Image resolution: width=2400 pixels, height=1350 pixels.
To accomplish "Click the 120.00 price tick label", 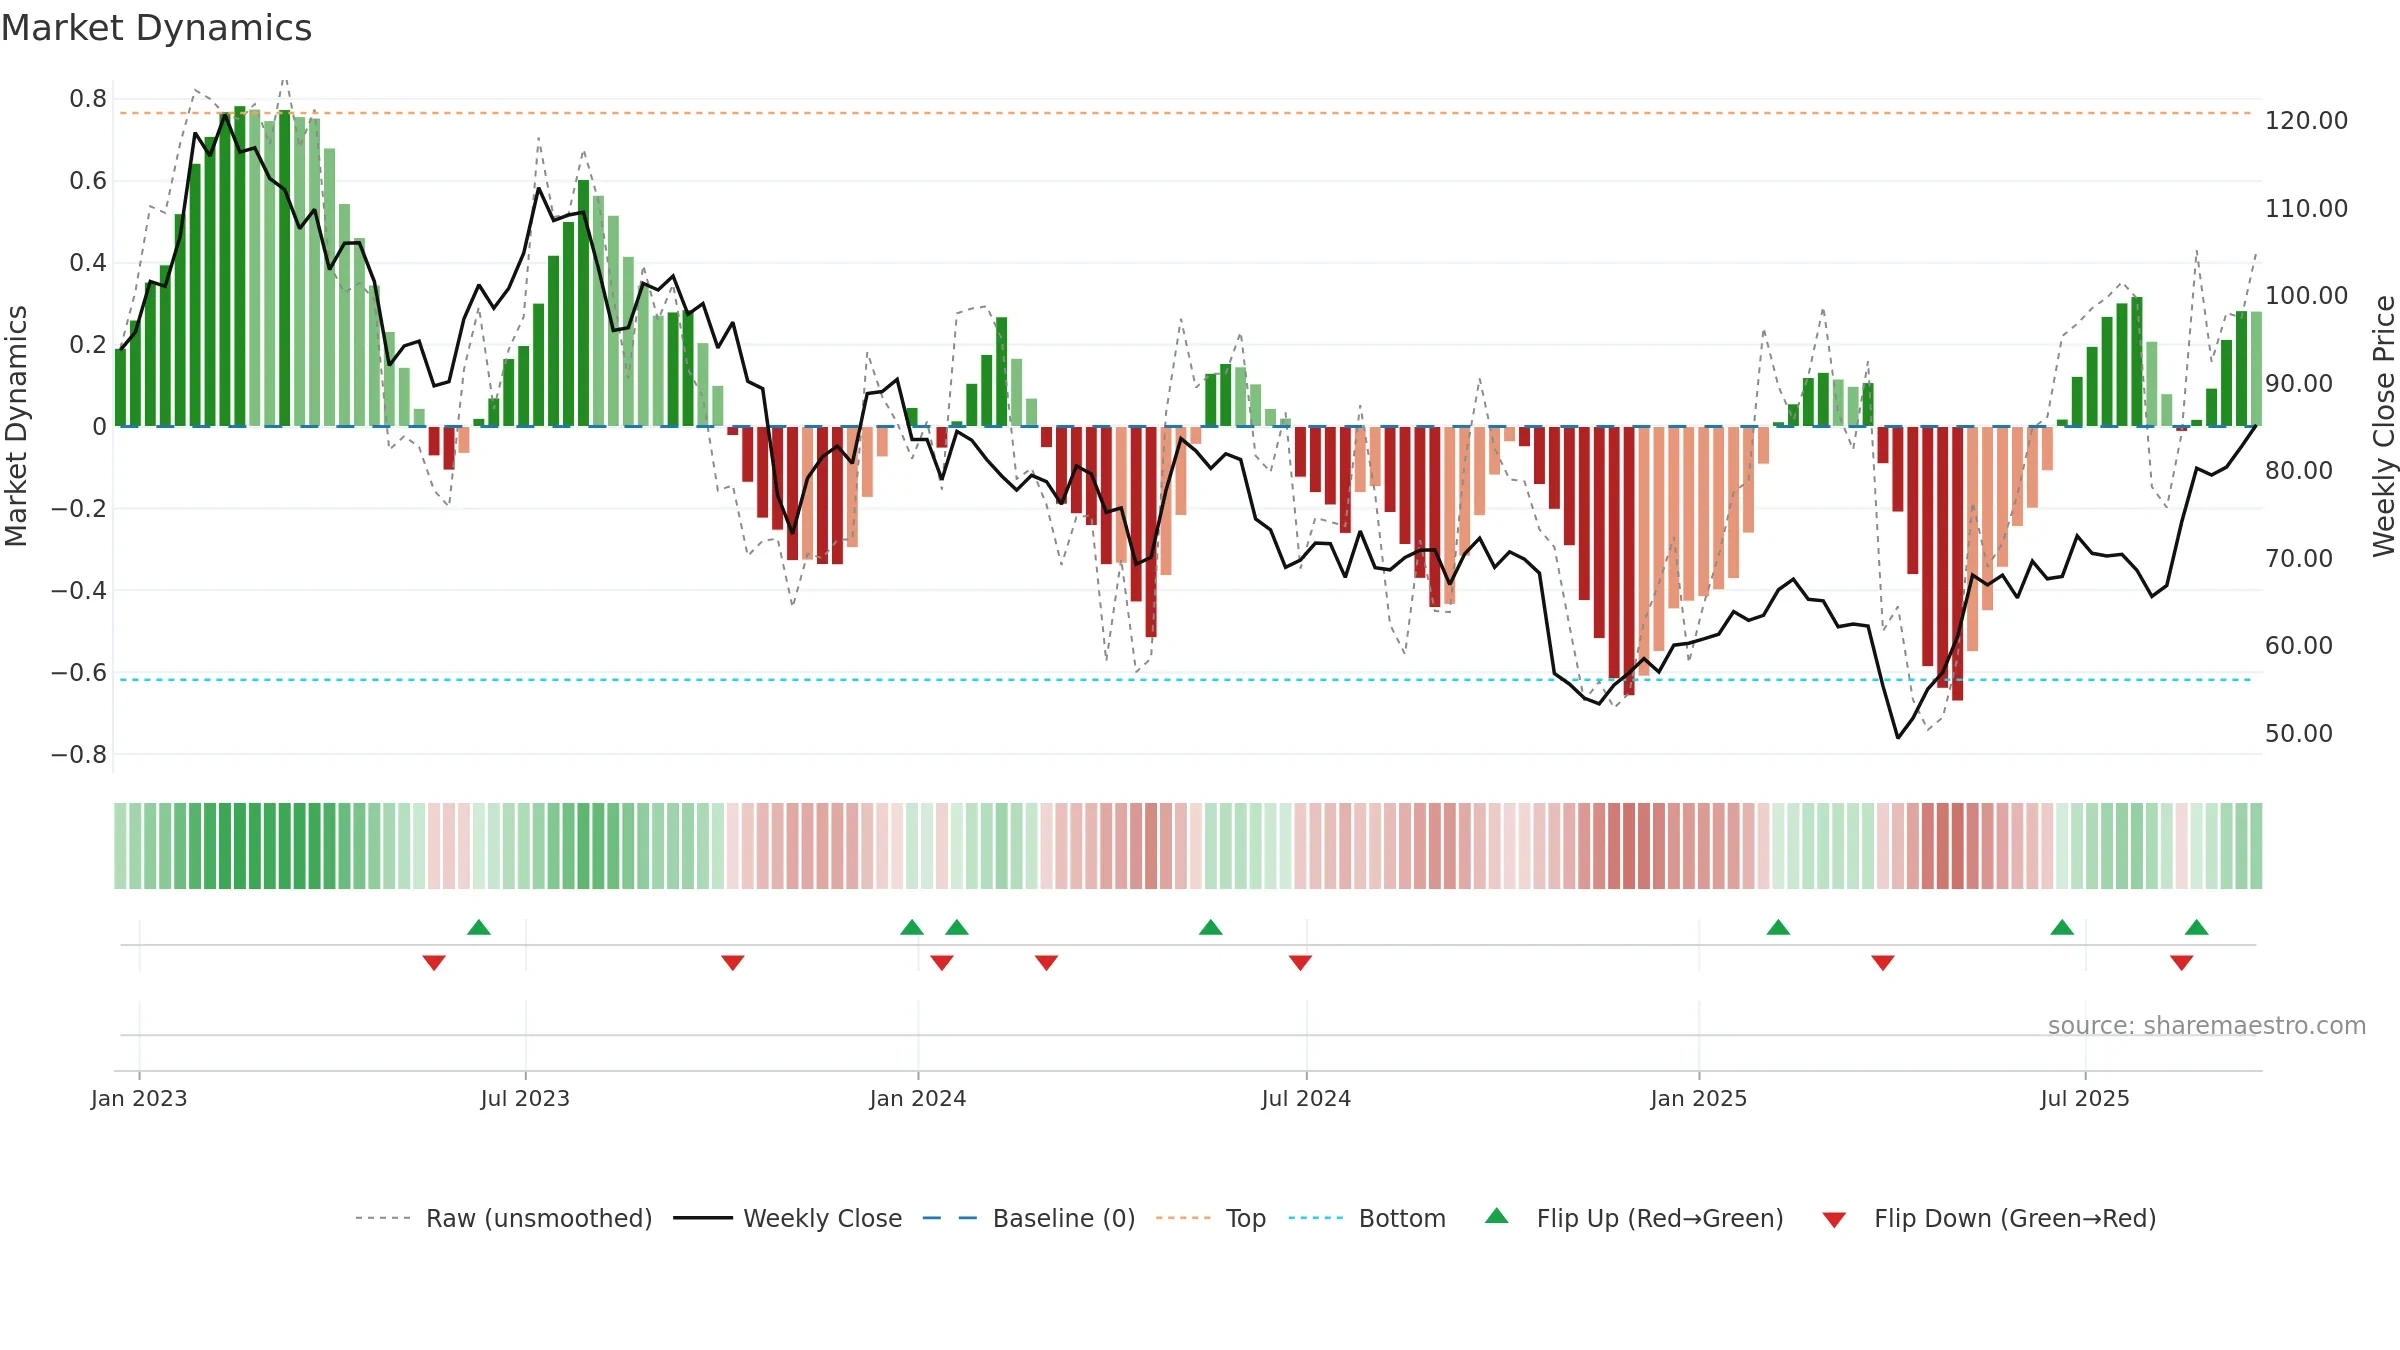I will coord(2306,121).
